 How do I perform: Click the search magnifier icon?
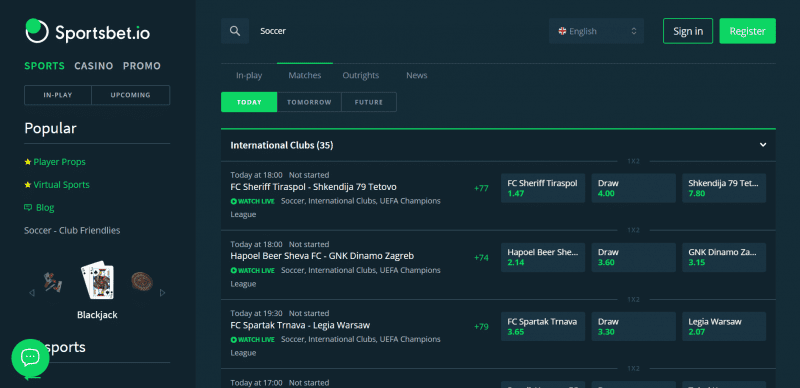(x=235, y=31)
